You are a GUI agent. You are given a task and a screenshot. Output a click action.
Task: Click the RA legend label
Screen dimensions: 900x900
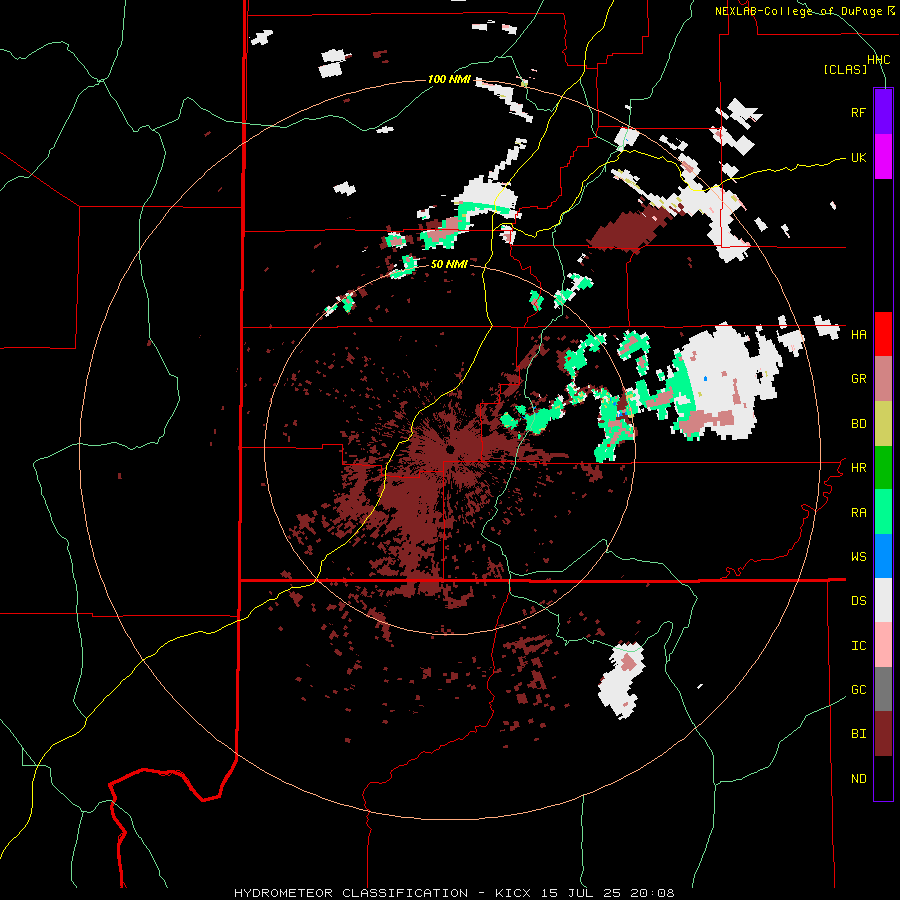858,513
